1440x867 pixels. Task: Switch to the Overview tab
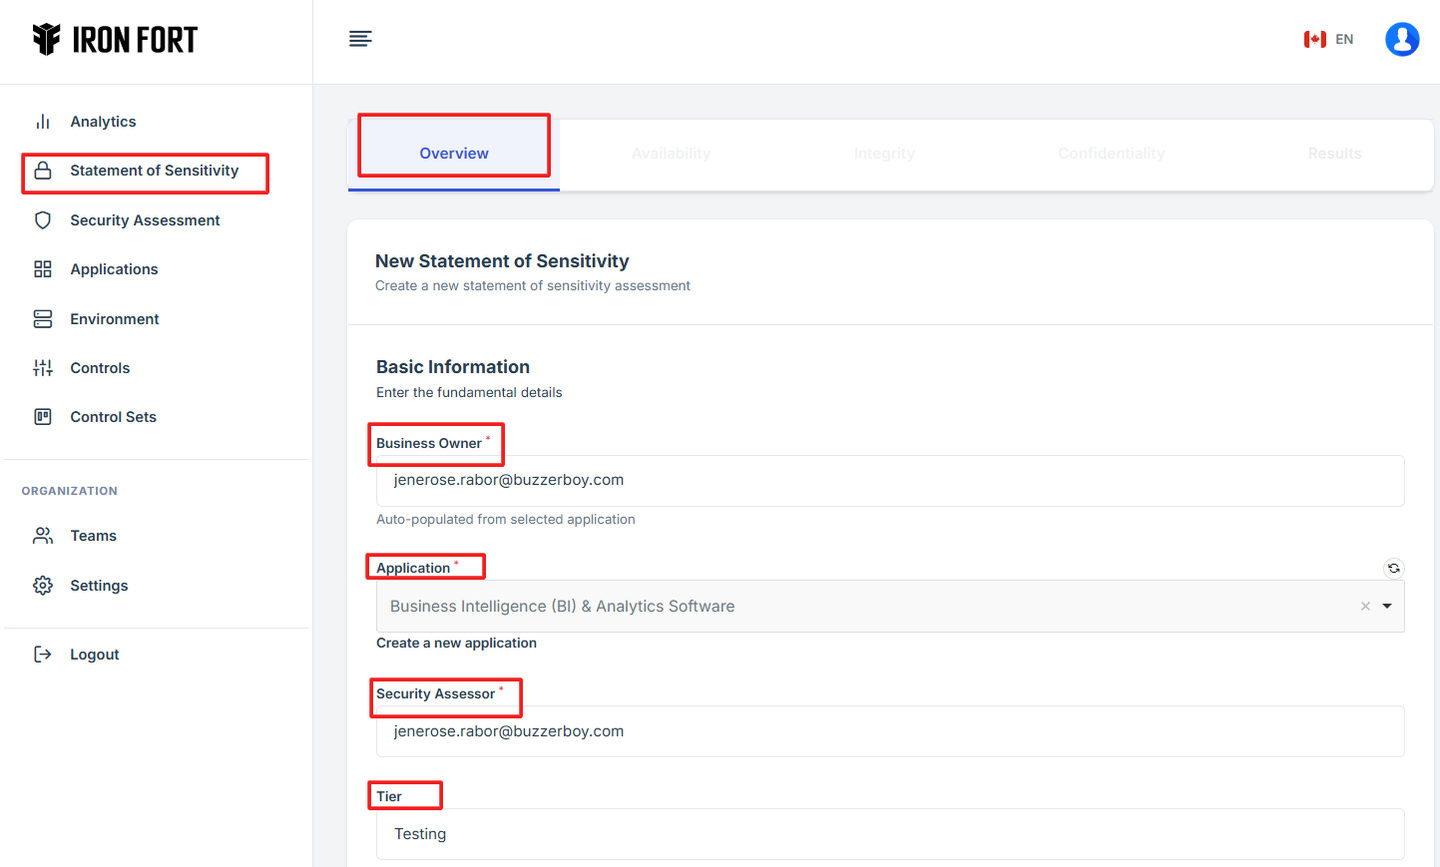454,153
